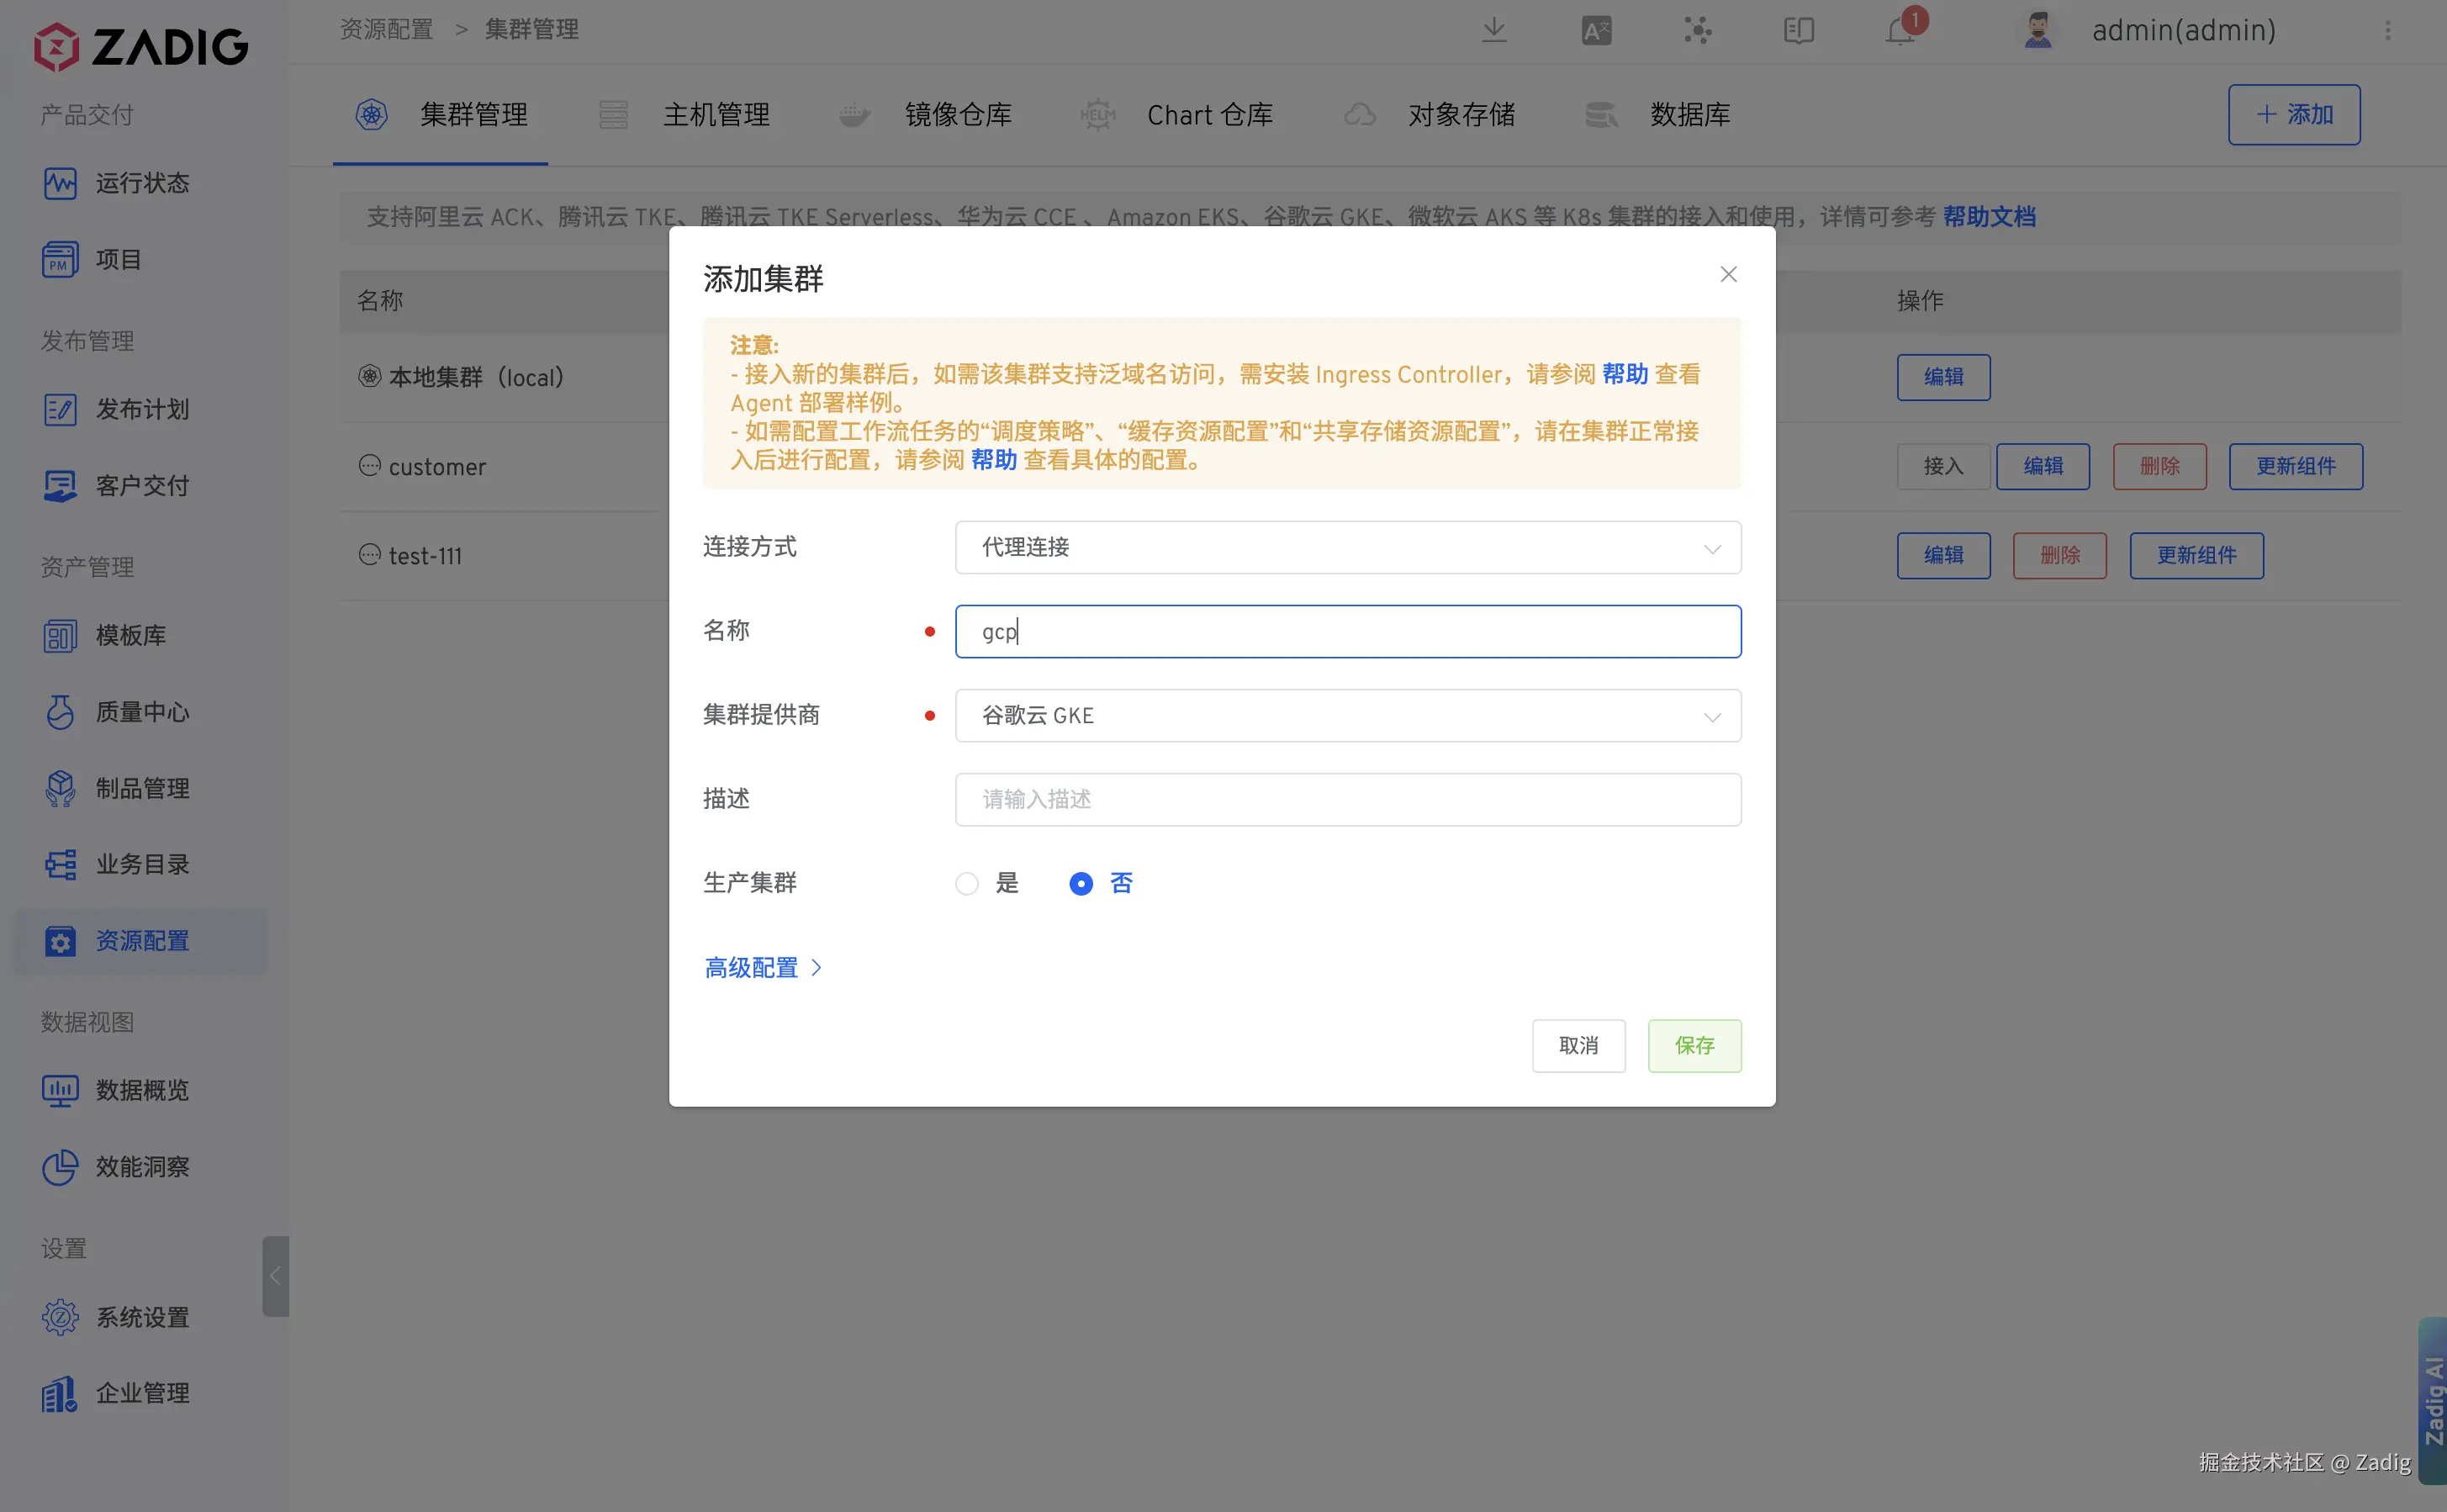The height and width of the screenshot is (1512, 2447).
Task: Open the 集群提供商 dropdown
Action: pyautogui.click(x=1347, y=716)
